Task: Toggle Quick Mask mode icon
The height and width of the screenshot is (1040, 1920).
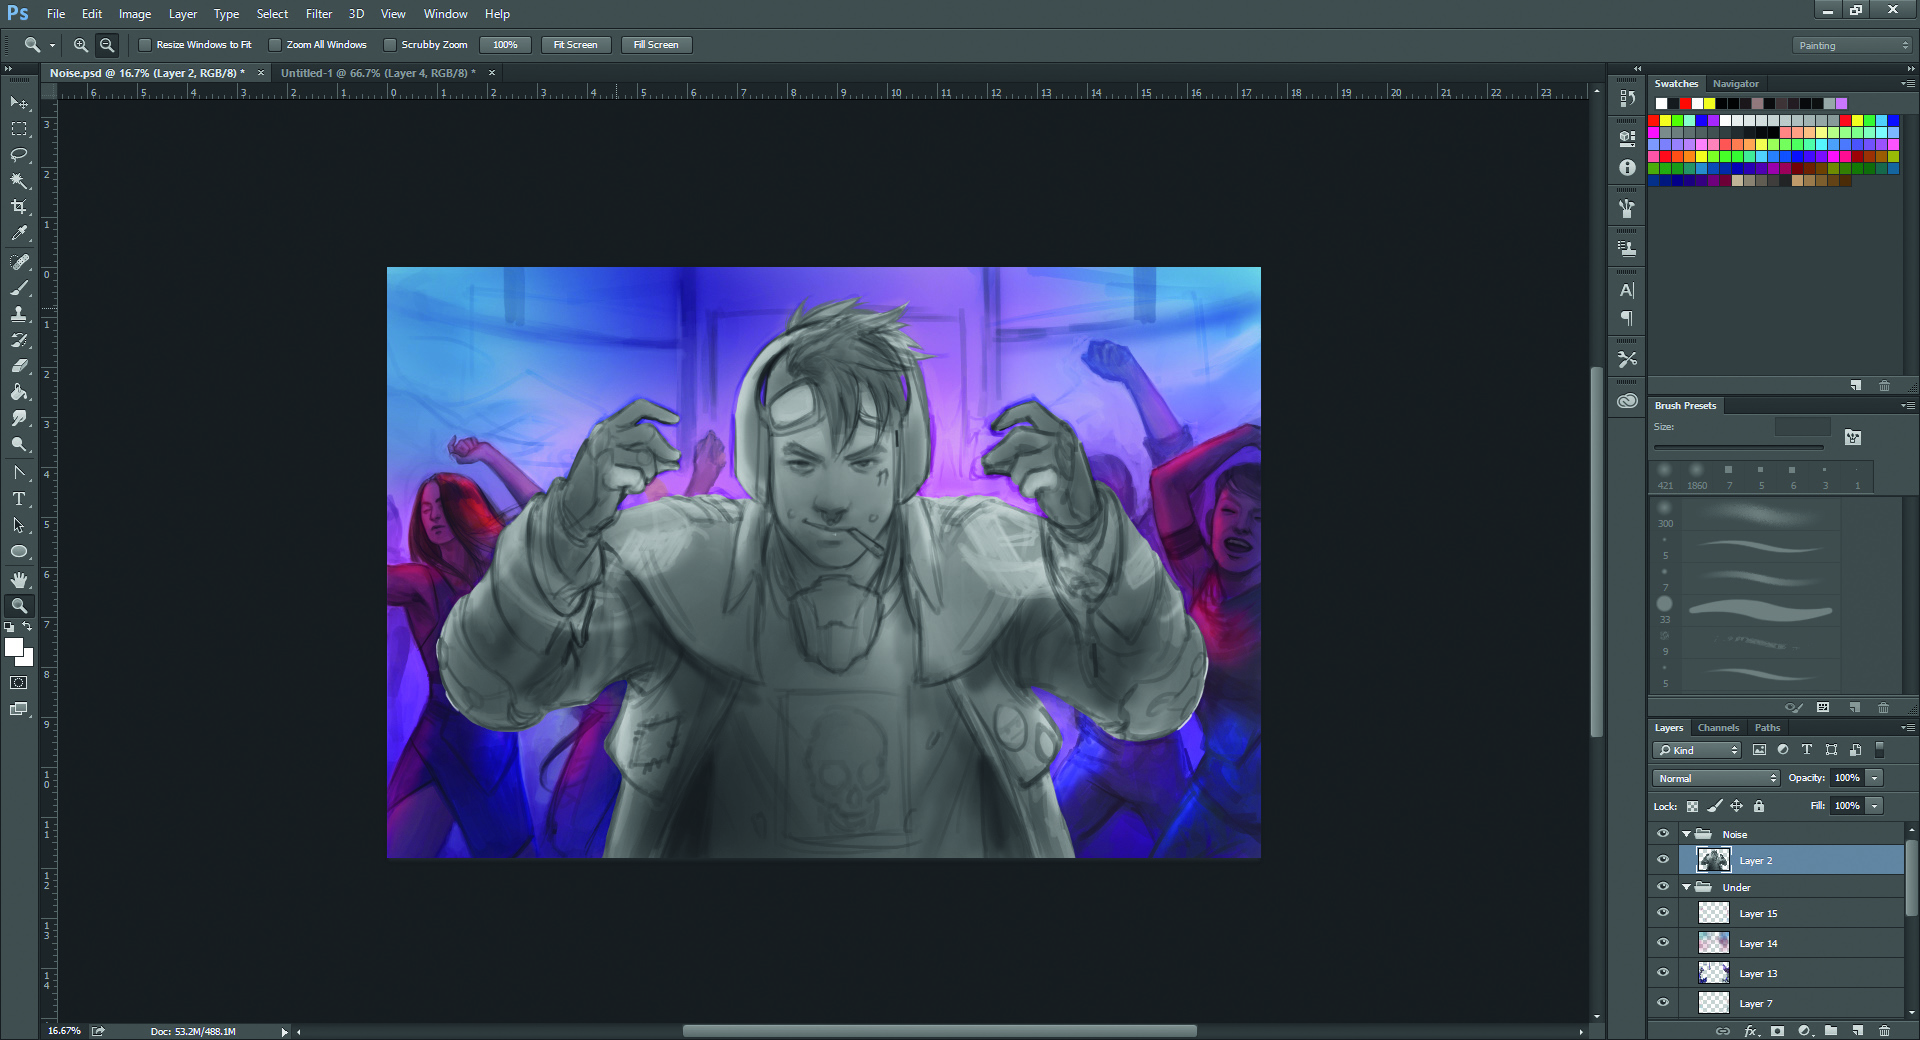Action: tap(19, 683)
